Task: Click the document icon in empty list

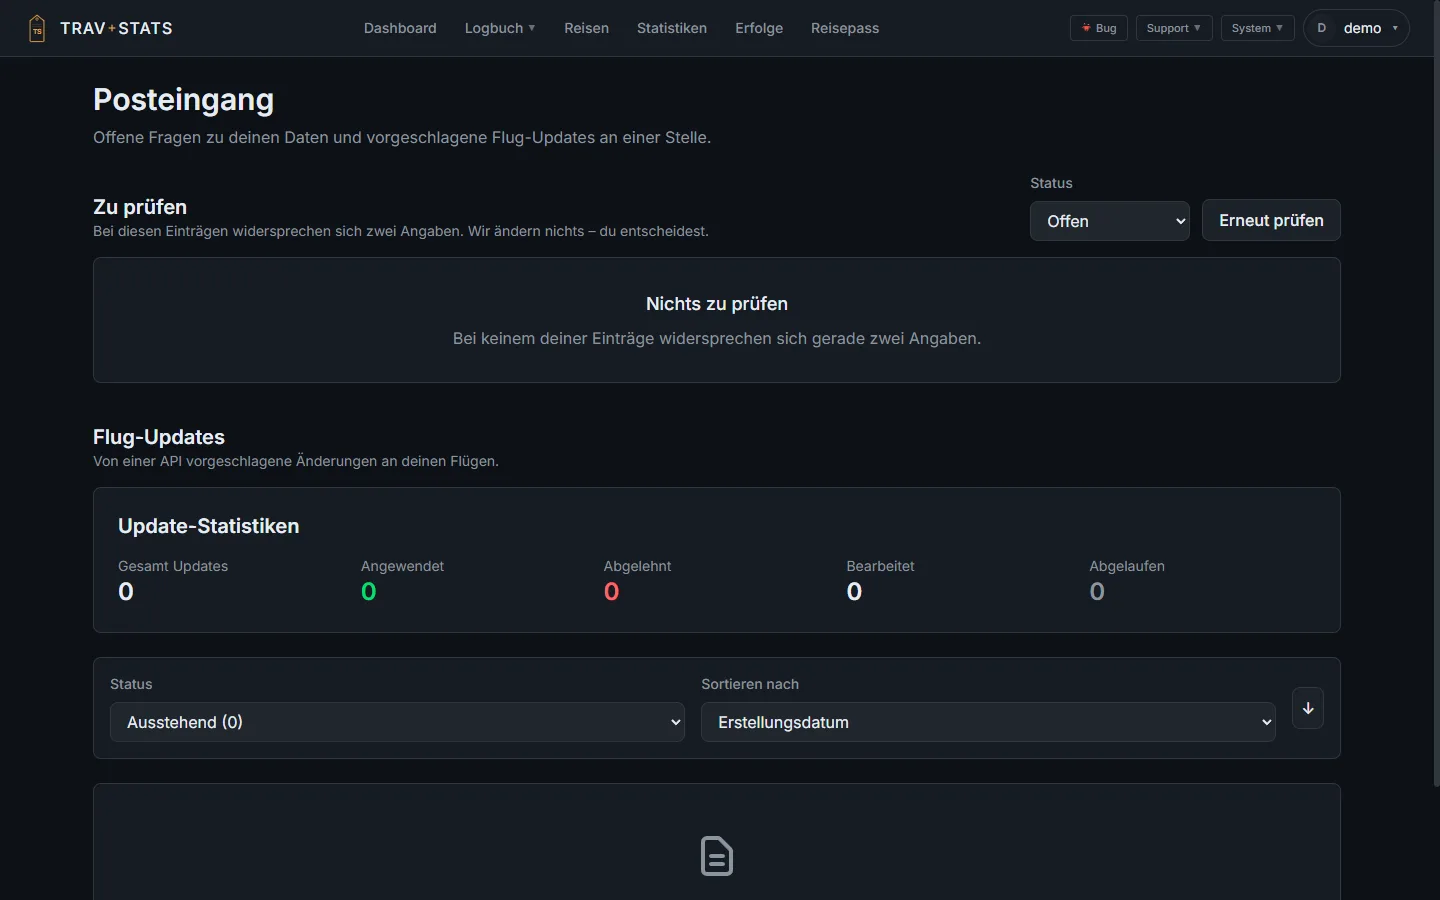Action: tap(717, 856)
